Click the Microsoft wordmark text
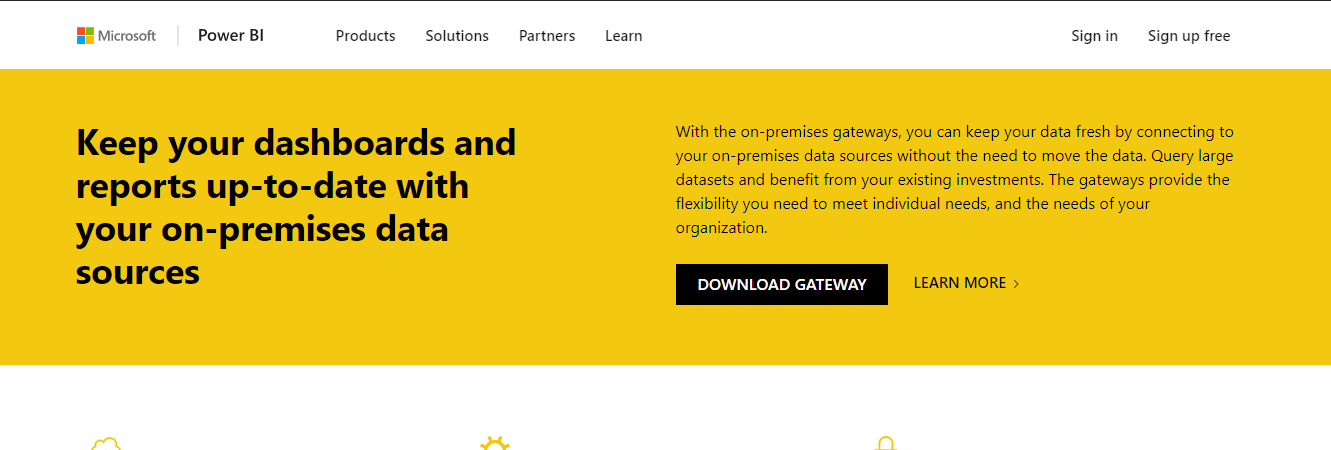Image resolution: width=1331 pixels, height=450 pixels. pos(127,36)
